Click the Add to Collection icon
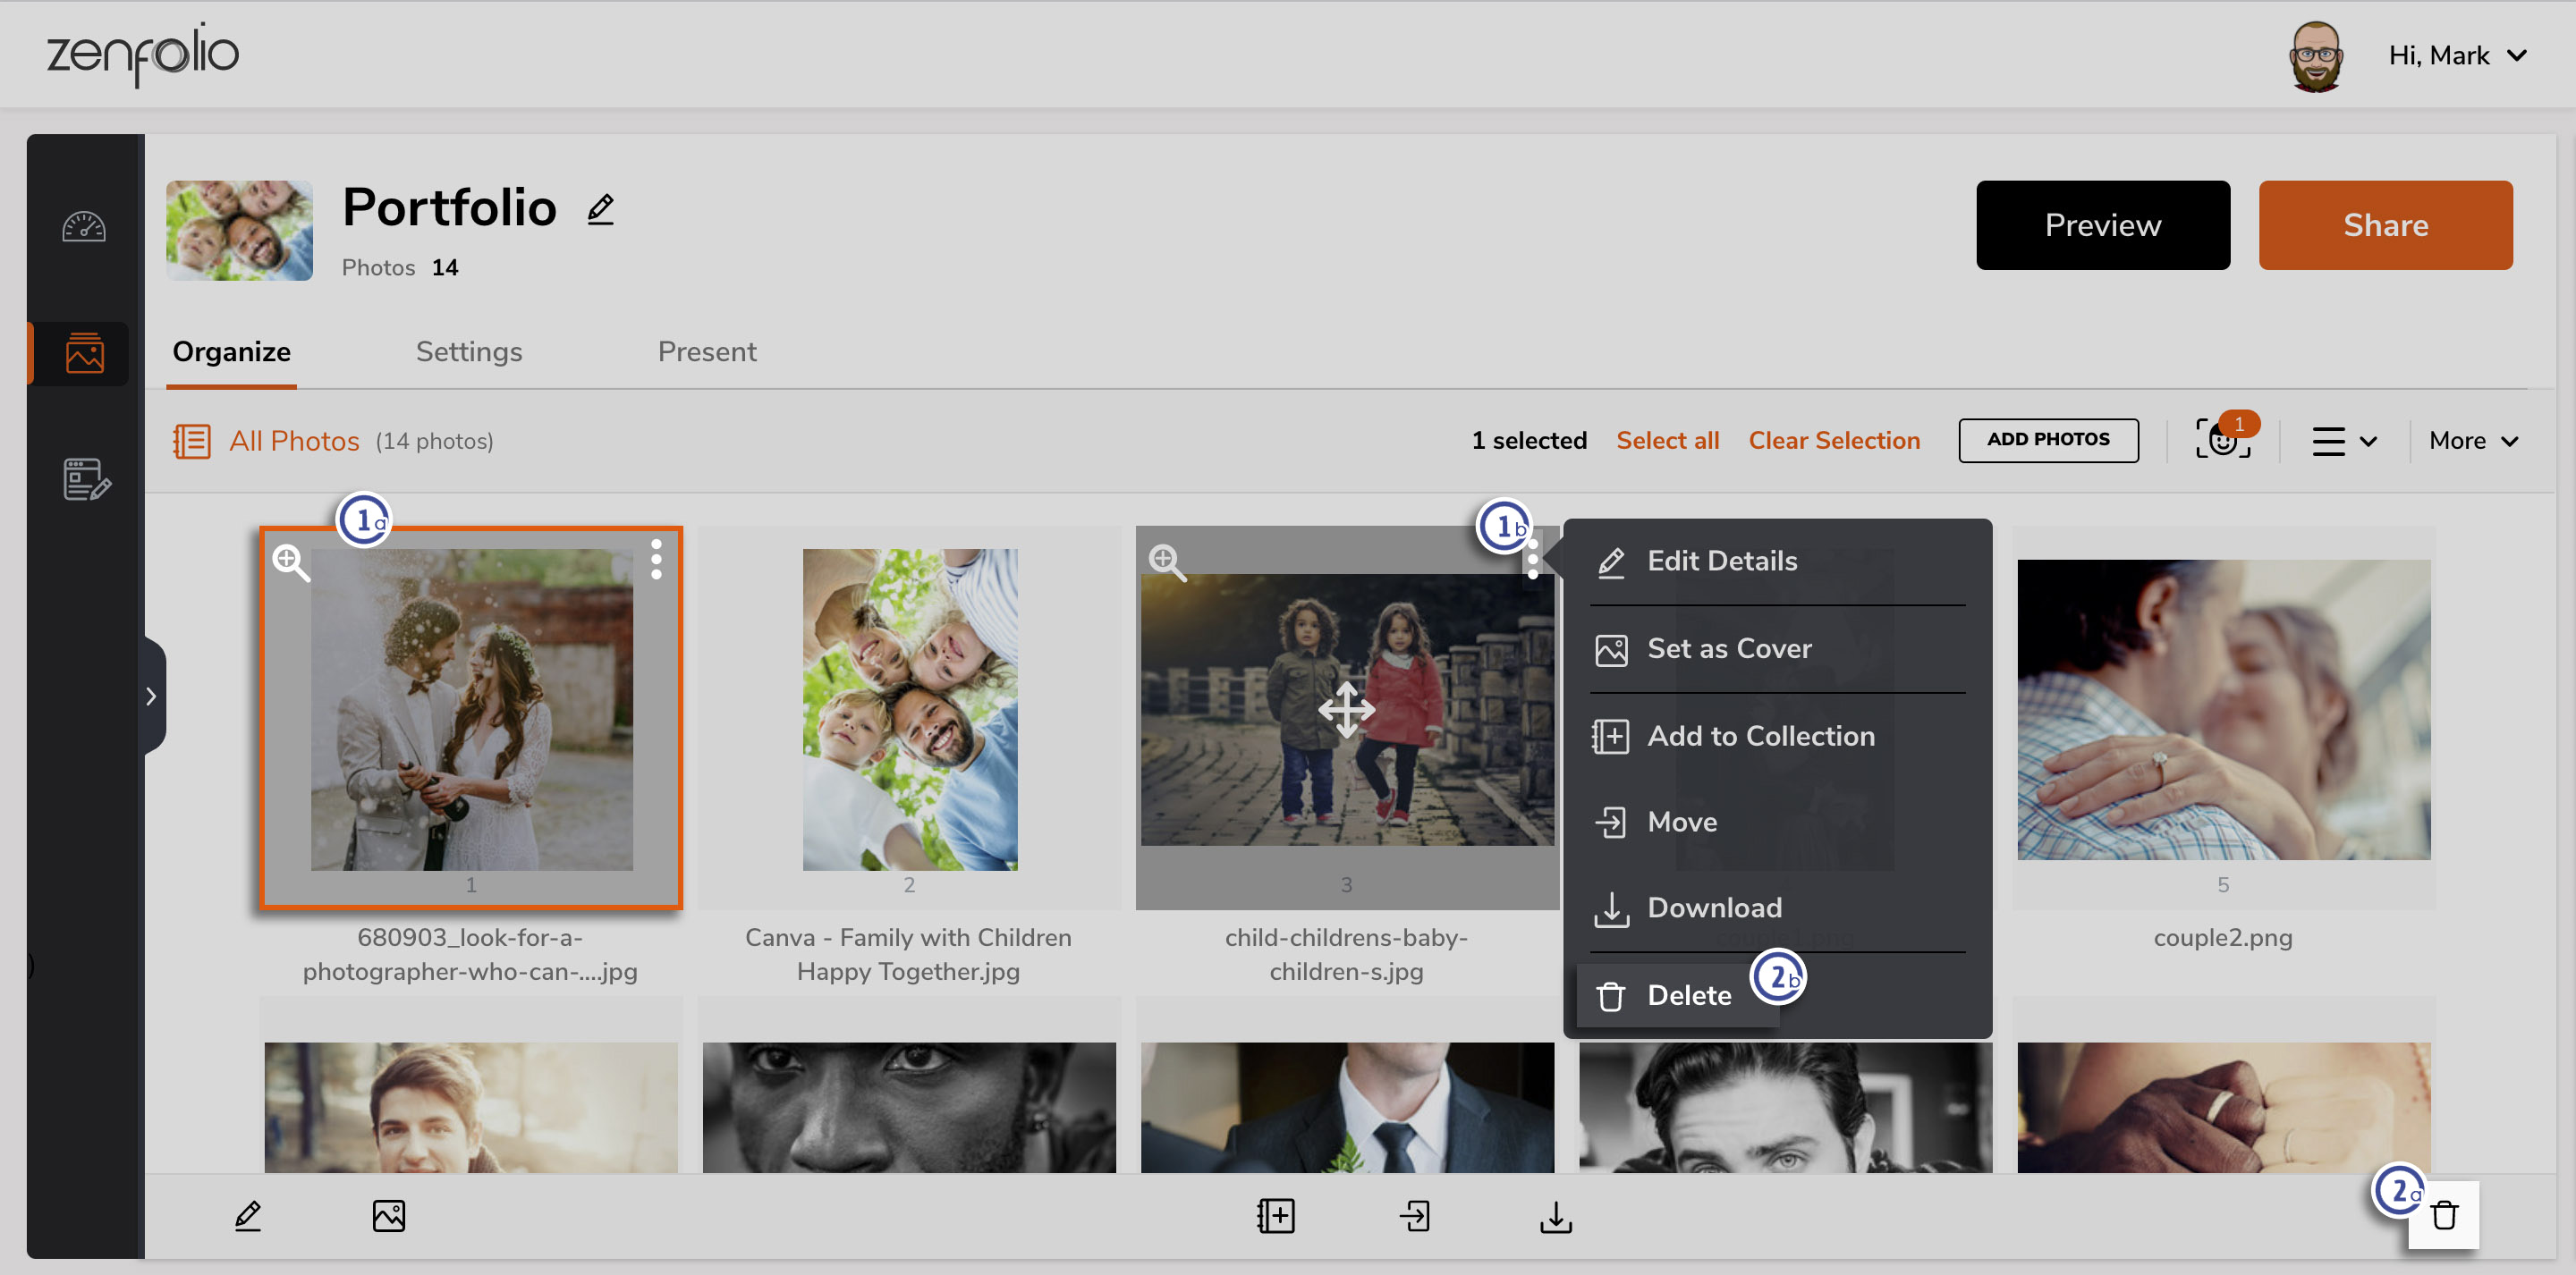Viewport: 2576px width, 1275px height. [1612, 734]
